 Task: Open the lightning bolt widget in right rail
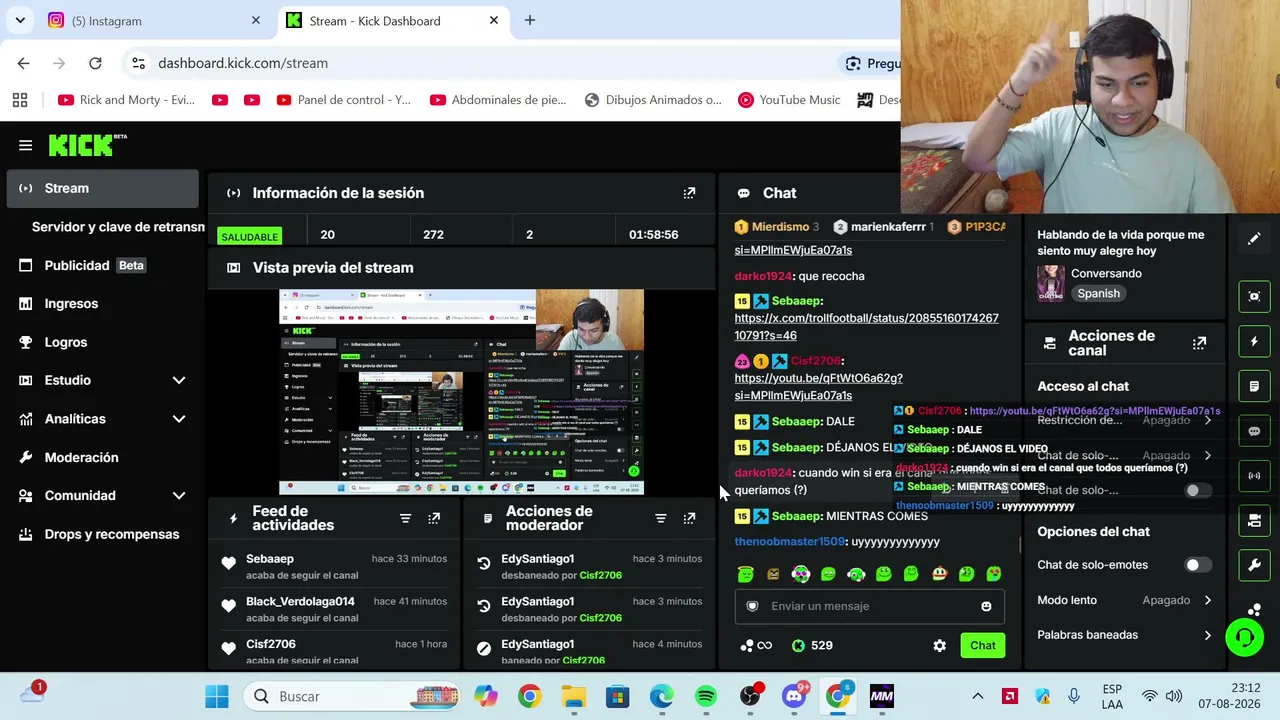tap(1254, 341)
